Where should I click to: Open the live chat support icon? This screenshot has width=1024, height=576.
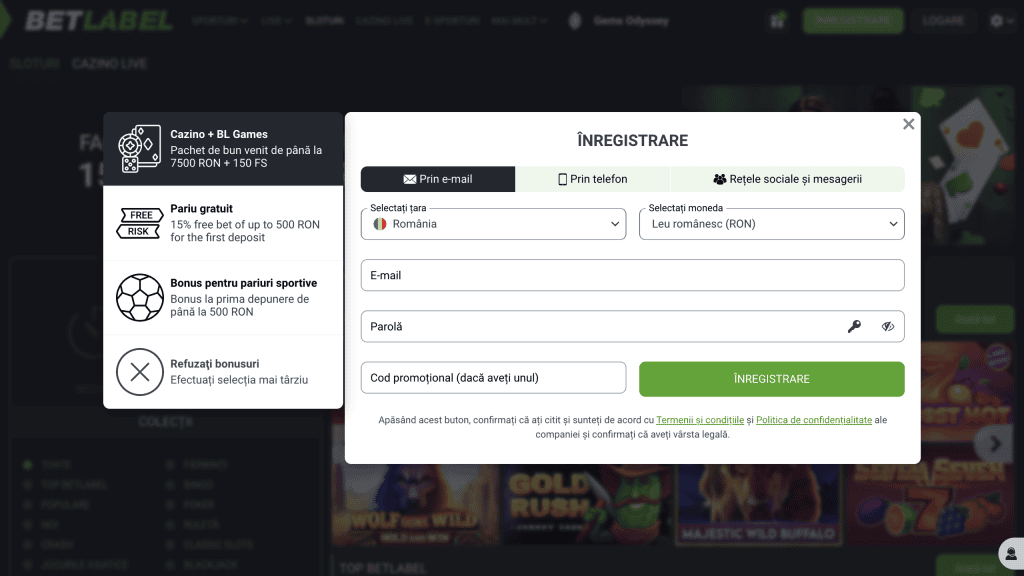click(x=1011, y=551)
